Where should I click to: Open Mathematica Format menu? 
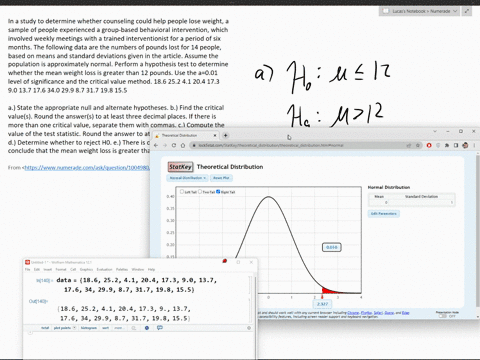[61, 269]
